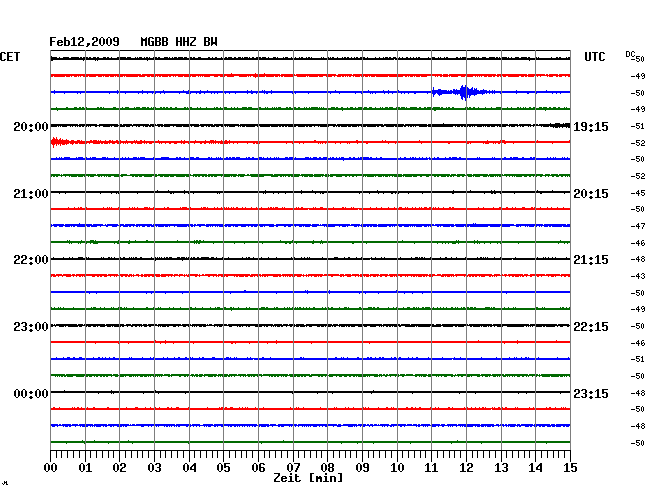Select the DC value -47
The image size is (650, 494).
click(638, 226)
